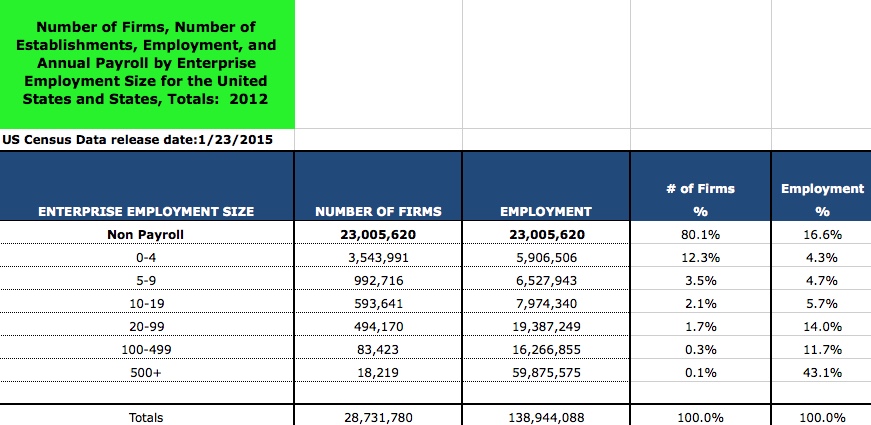Select the EMPLOYMENT column header
Viewport: 871px width, 425px height.
point(546,186)
